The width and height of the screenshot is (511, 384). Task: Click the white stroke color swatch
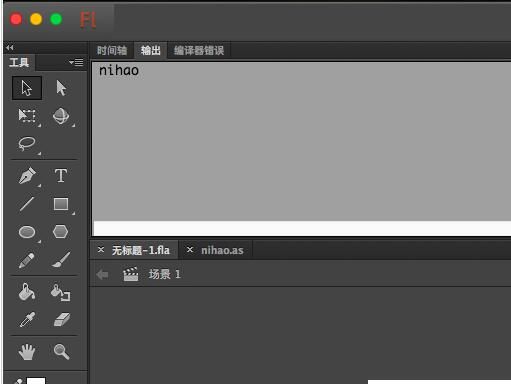[36, 381]
